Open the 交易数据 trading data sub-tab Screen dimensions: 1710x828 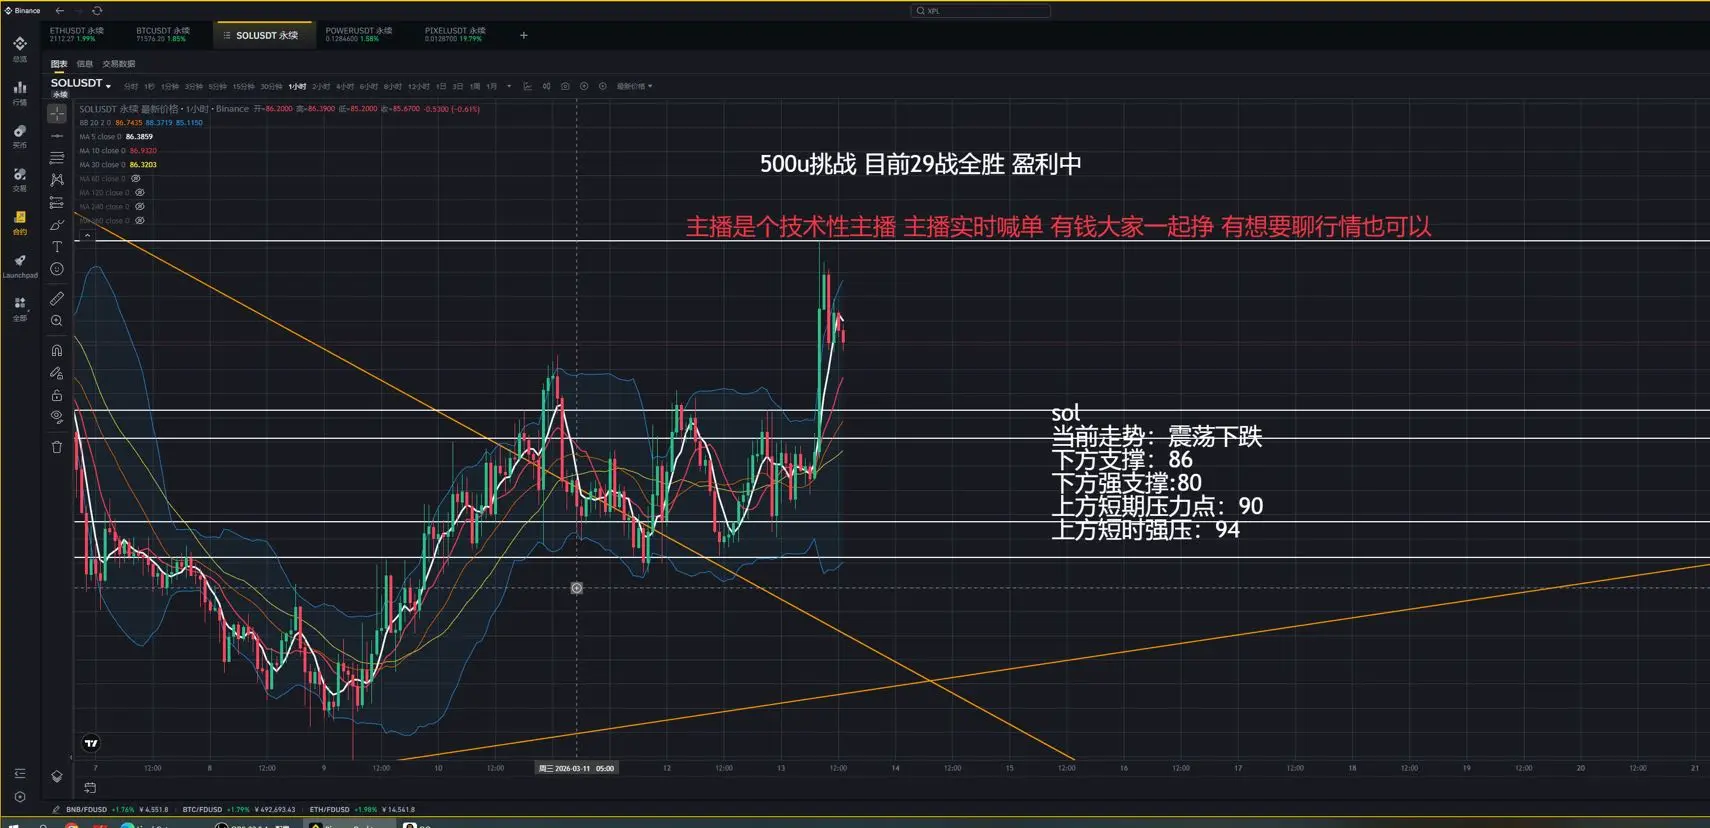point(119,64)
